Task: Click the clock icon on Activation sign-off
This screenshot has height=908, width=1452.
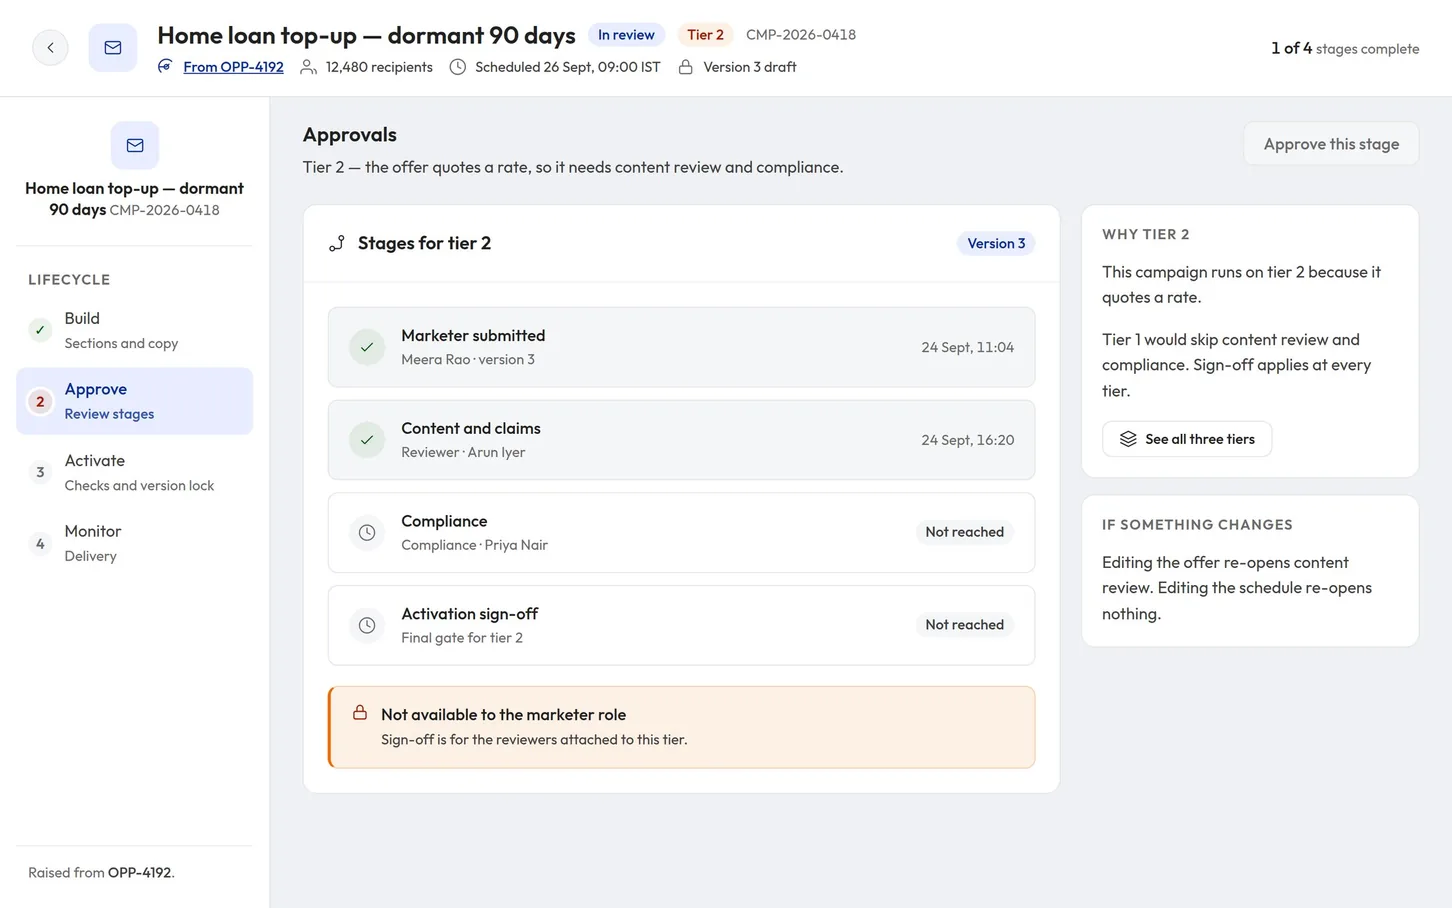Action: (367, 625)
